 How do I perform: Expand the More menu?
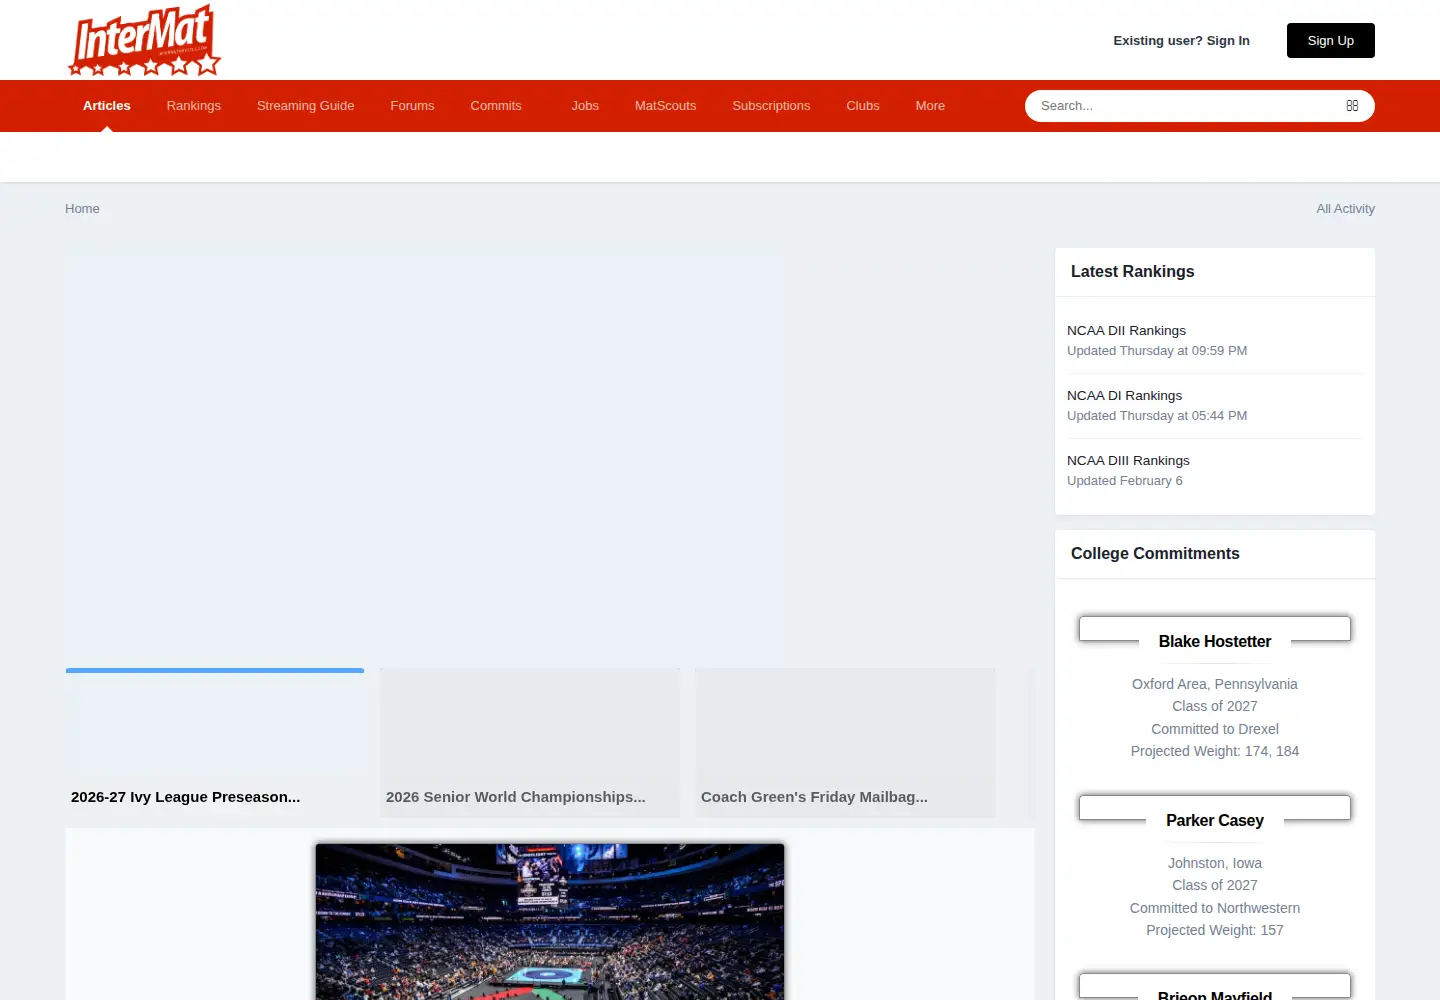click(x=930, y=106)
